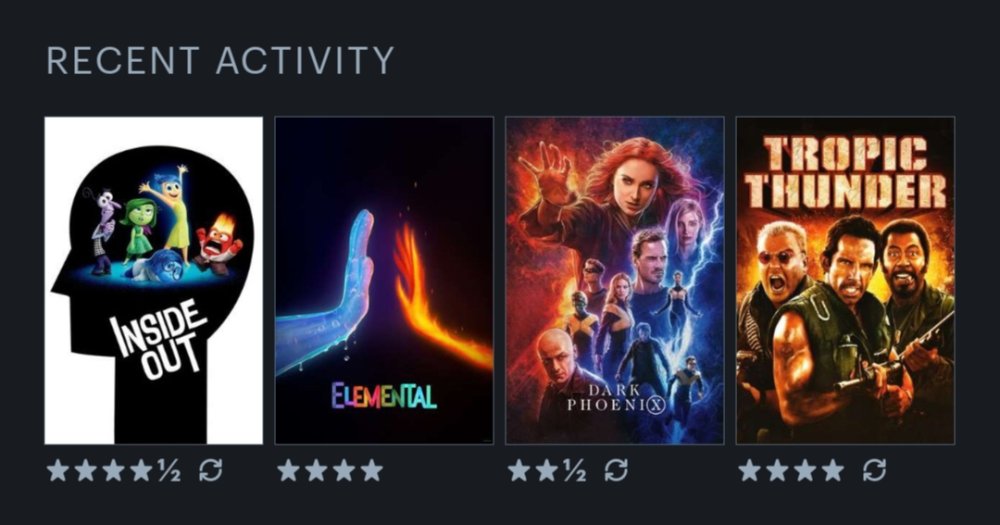Image resolution: width=1000 pixels, height=525 pixels.
Task: Click the rewatch icon under Inside Out
Action: 210,471
